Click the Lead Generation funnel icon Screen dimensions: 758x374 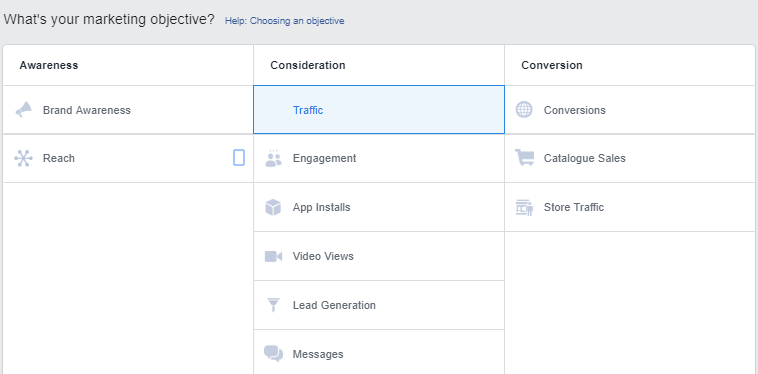(274, 305)
